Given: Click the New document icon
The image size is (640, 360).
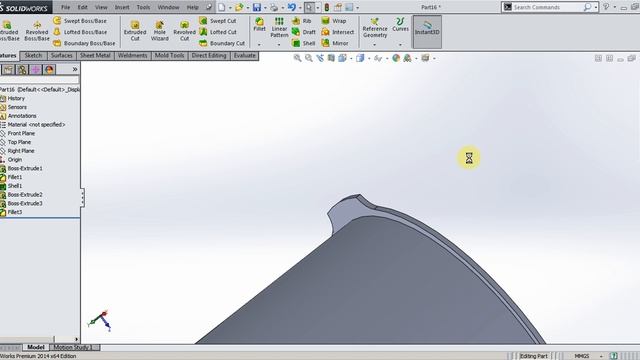Looking at the screenshot, I should point(222,7).
